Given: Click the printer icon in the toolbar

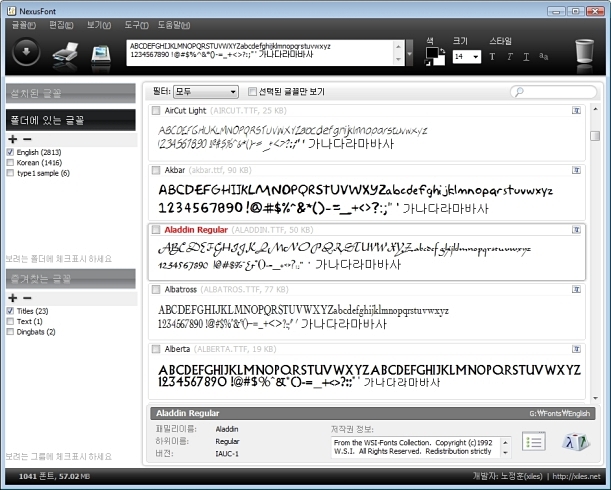Looking at the screenshot, I should [66, 52].
